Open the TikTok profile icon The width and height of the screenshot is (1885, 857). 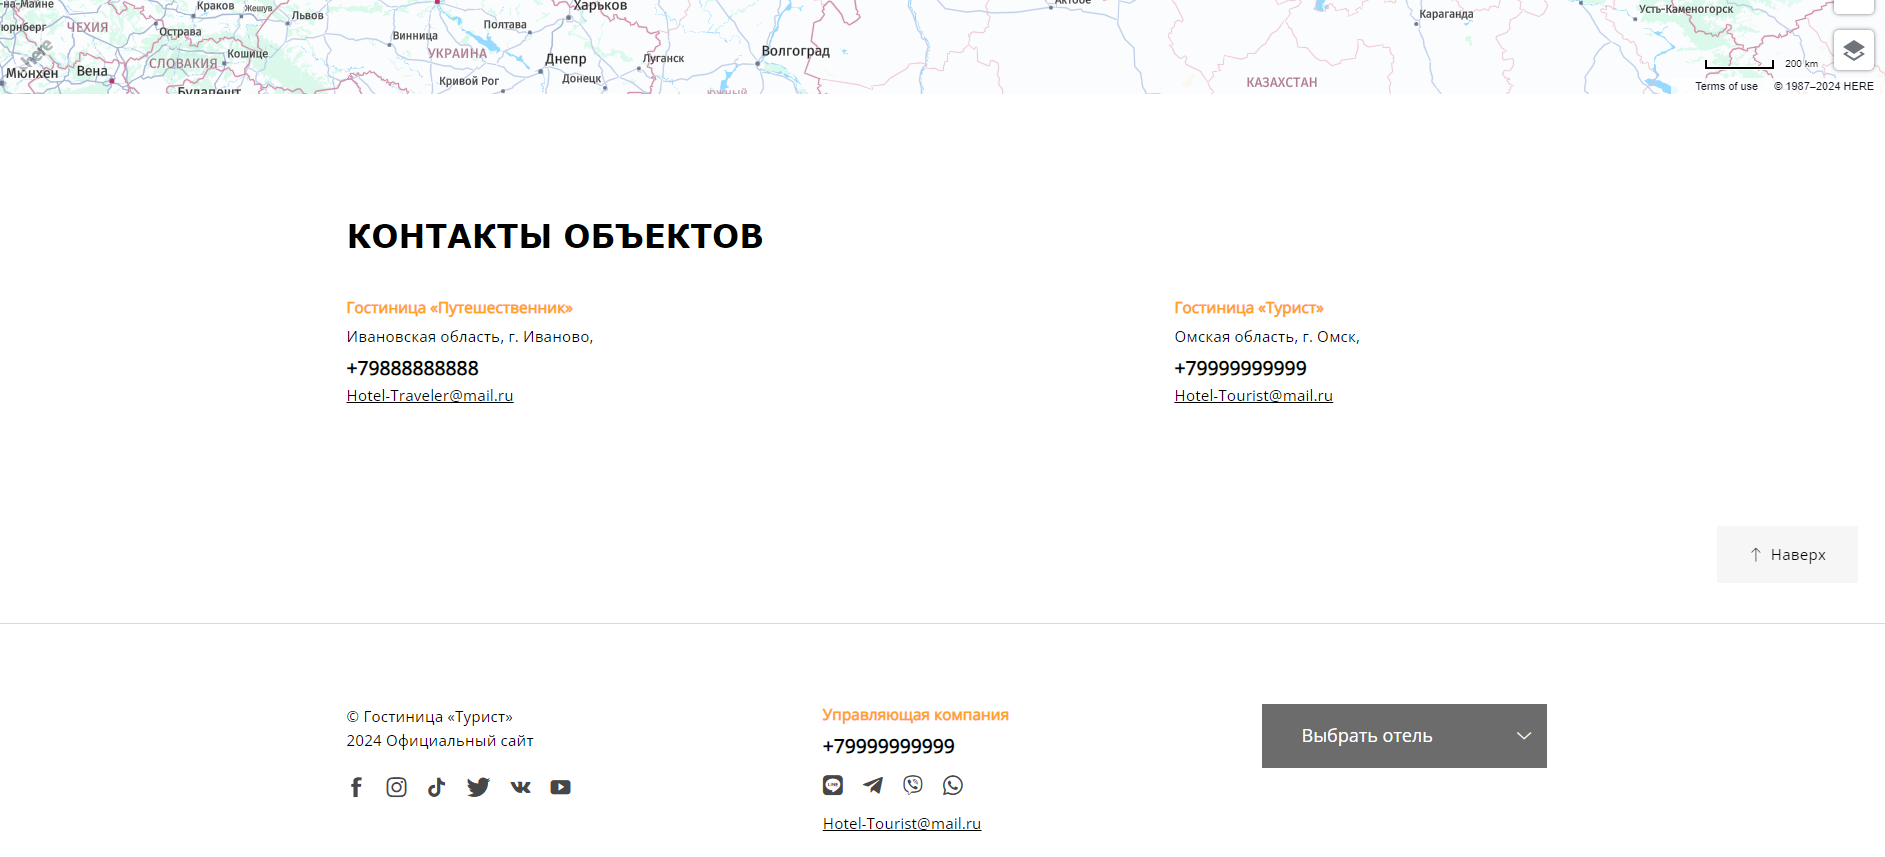pos(436,787)
